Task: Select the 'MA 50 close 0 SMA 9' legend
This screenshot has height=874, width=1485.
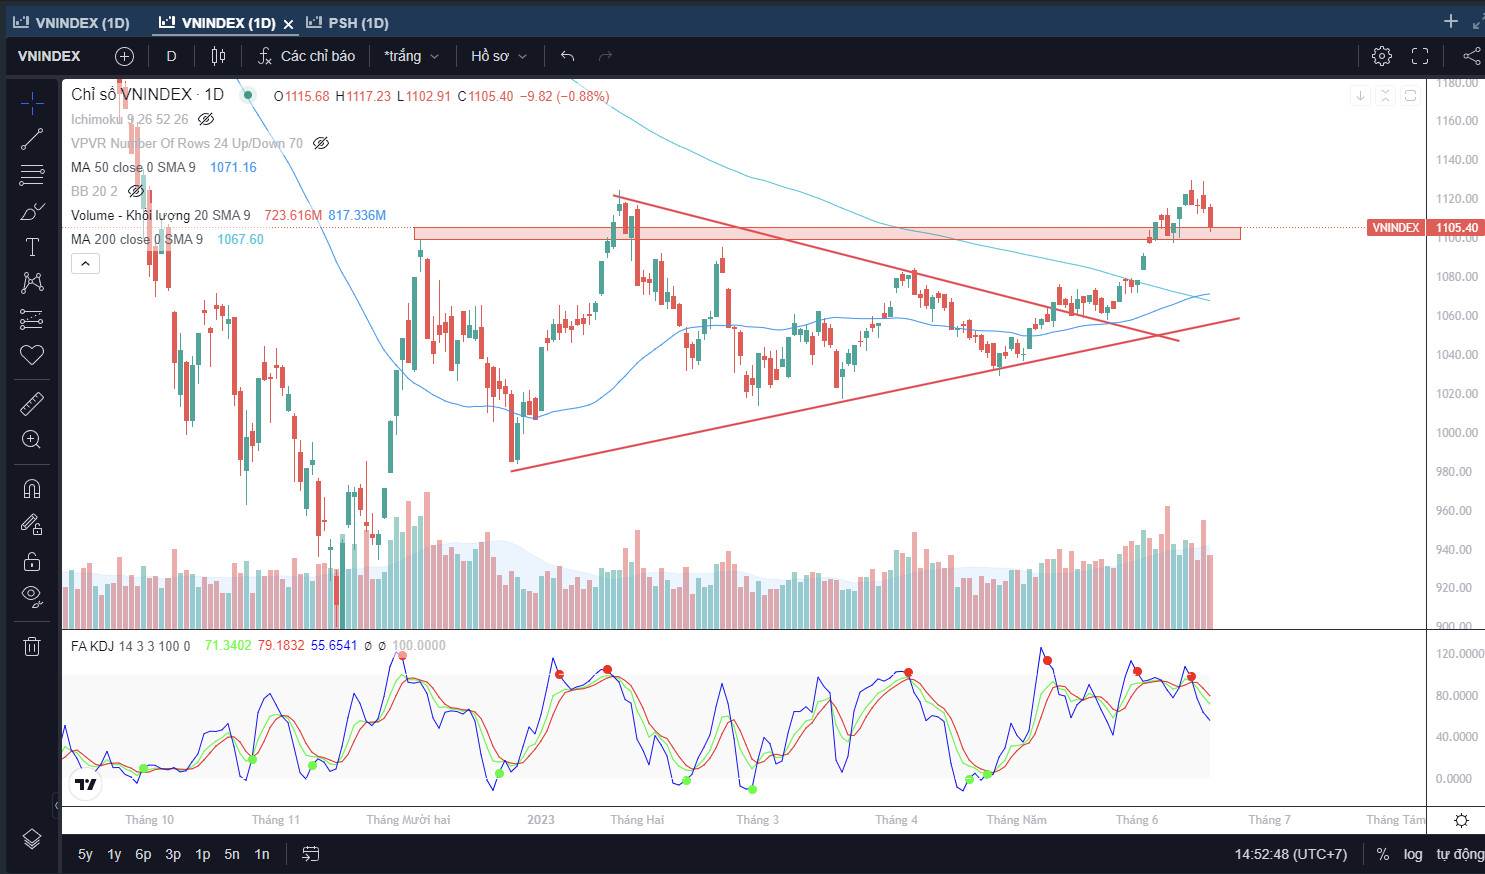Action: tap(133, 167)
